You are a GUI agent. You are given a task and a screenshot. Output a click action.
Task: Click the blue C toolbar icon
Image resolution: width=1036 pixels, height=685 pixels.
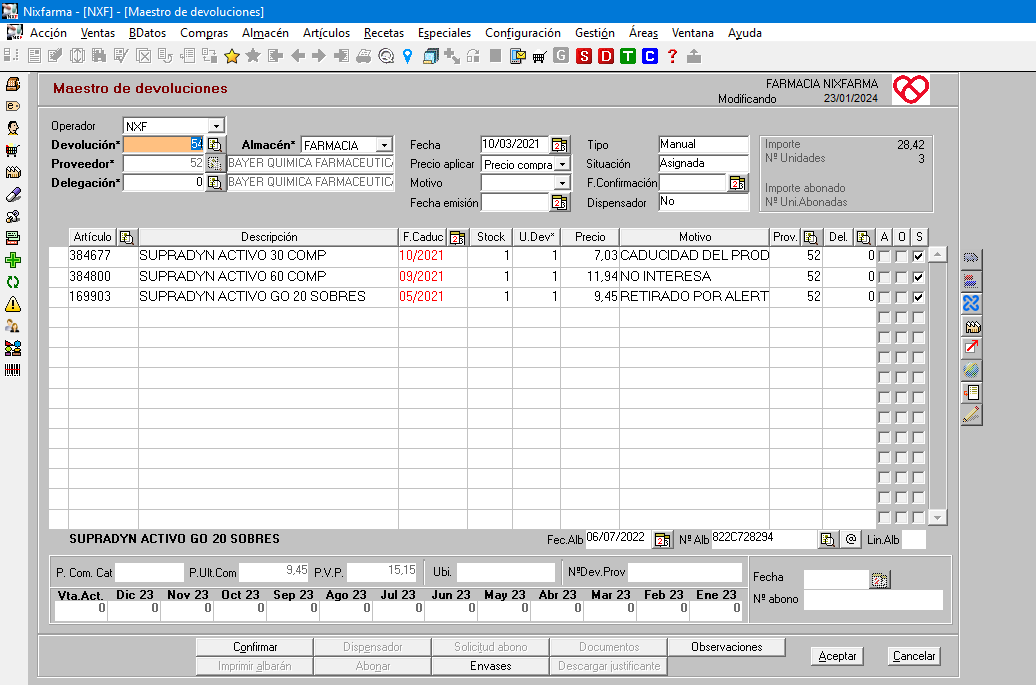click(650, 56)
